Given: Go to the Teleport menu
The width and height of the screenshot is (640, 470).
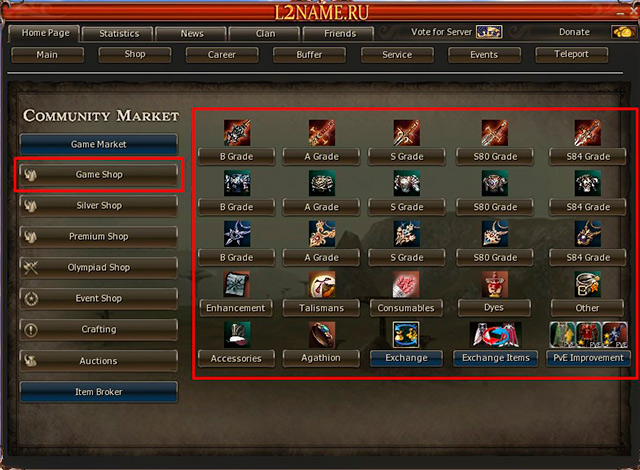Looking at the screenshot, I should pos(571,54).
